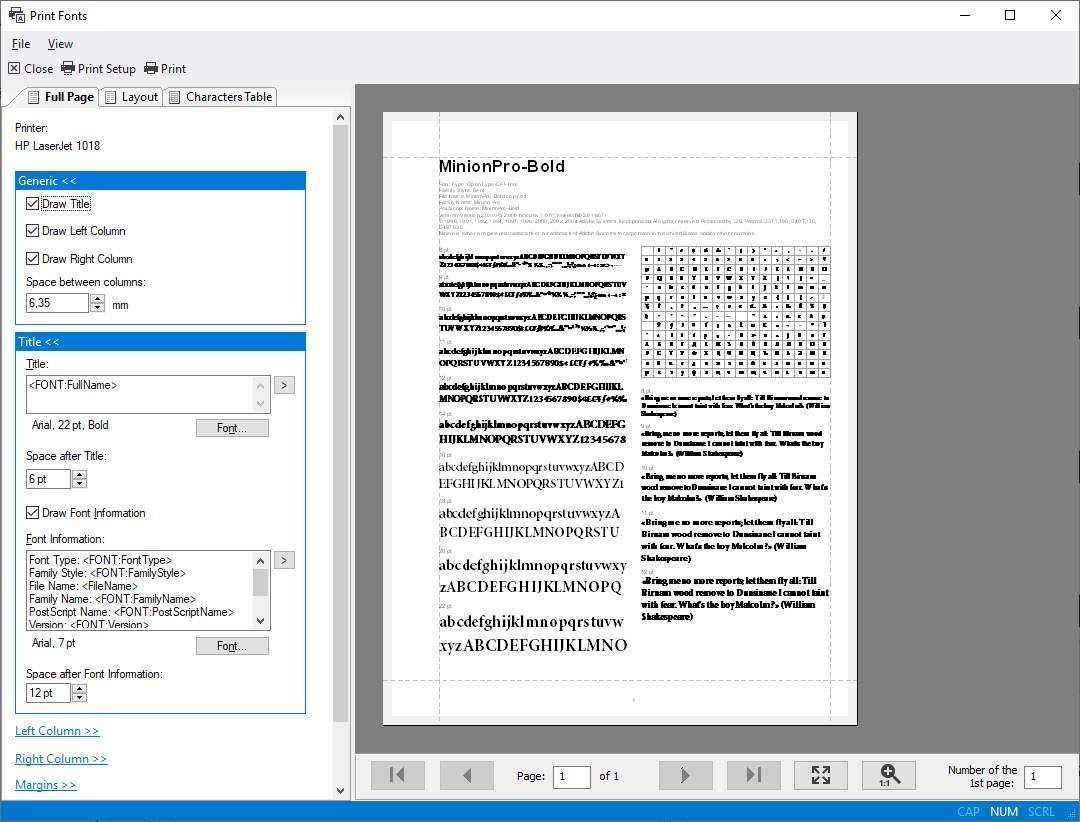Uncheck Draw Right Column
The width and height of the screenshot is (1080, 822).
32,258
